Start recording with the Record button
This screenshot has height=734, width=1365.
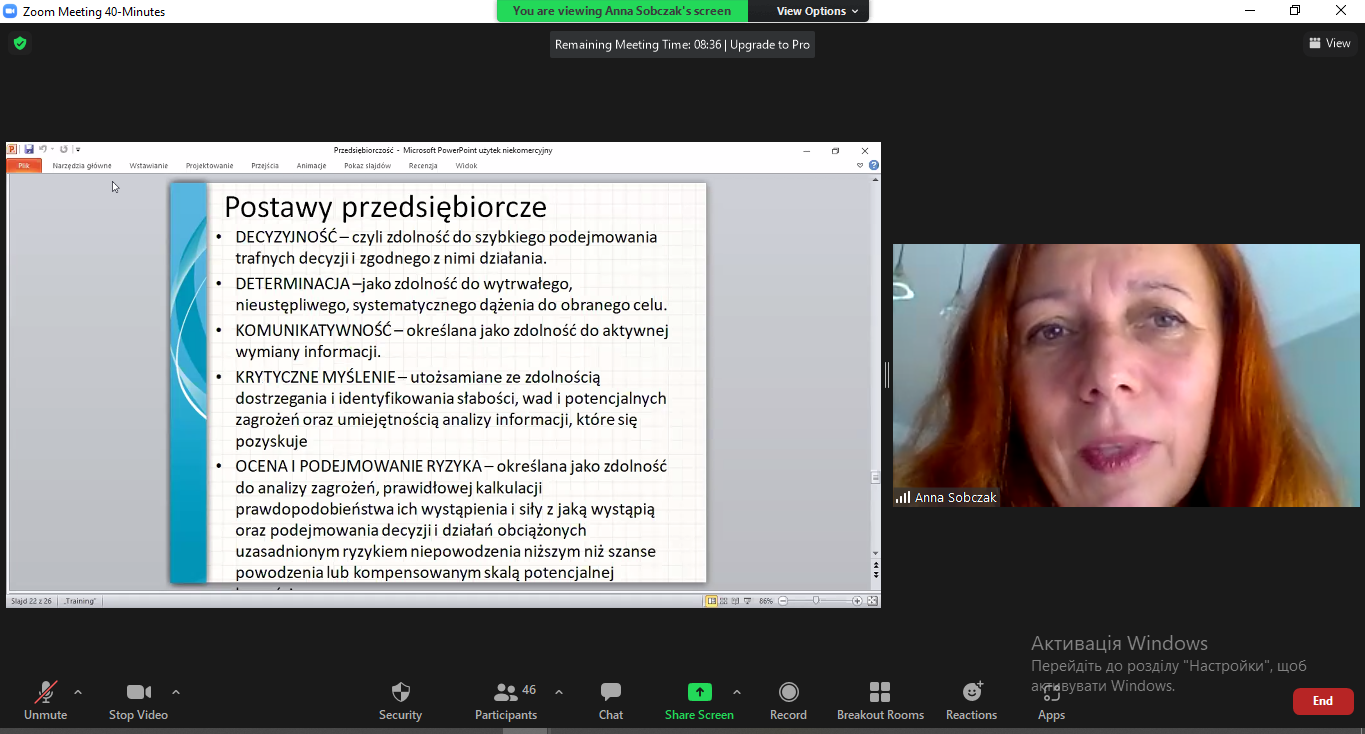point(788,700)
